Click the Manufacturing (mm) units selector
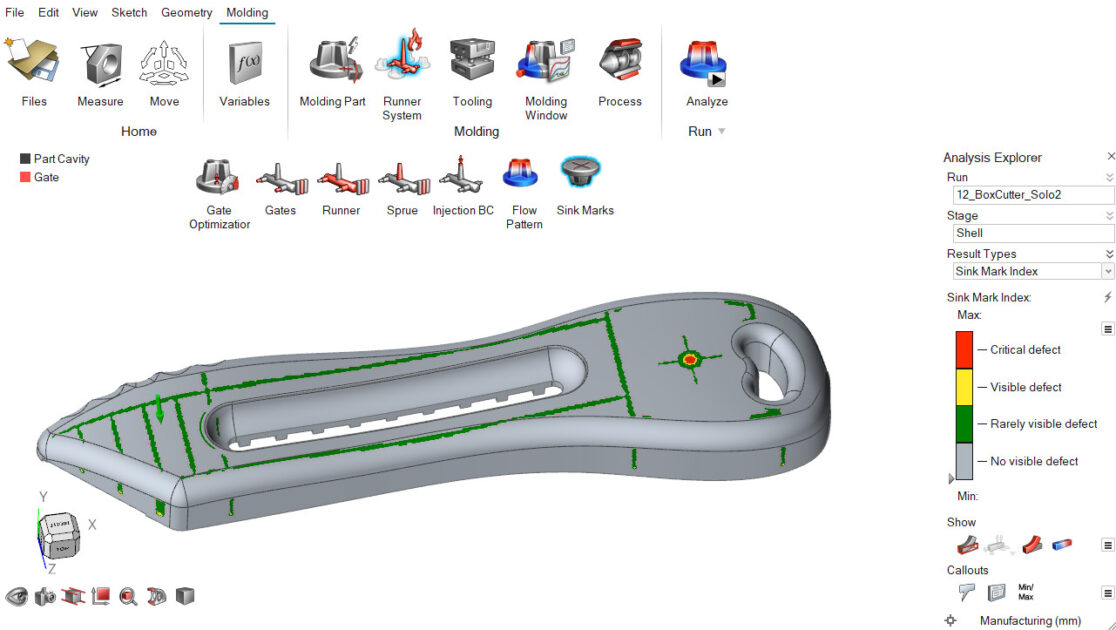 coord(1030,621)
